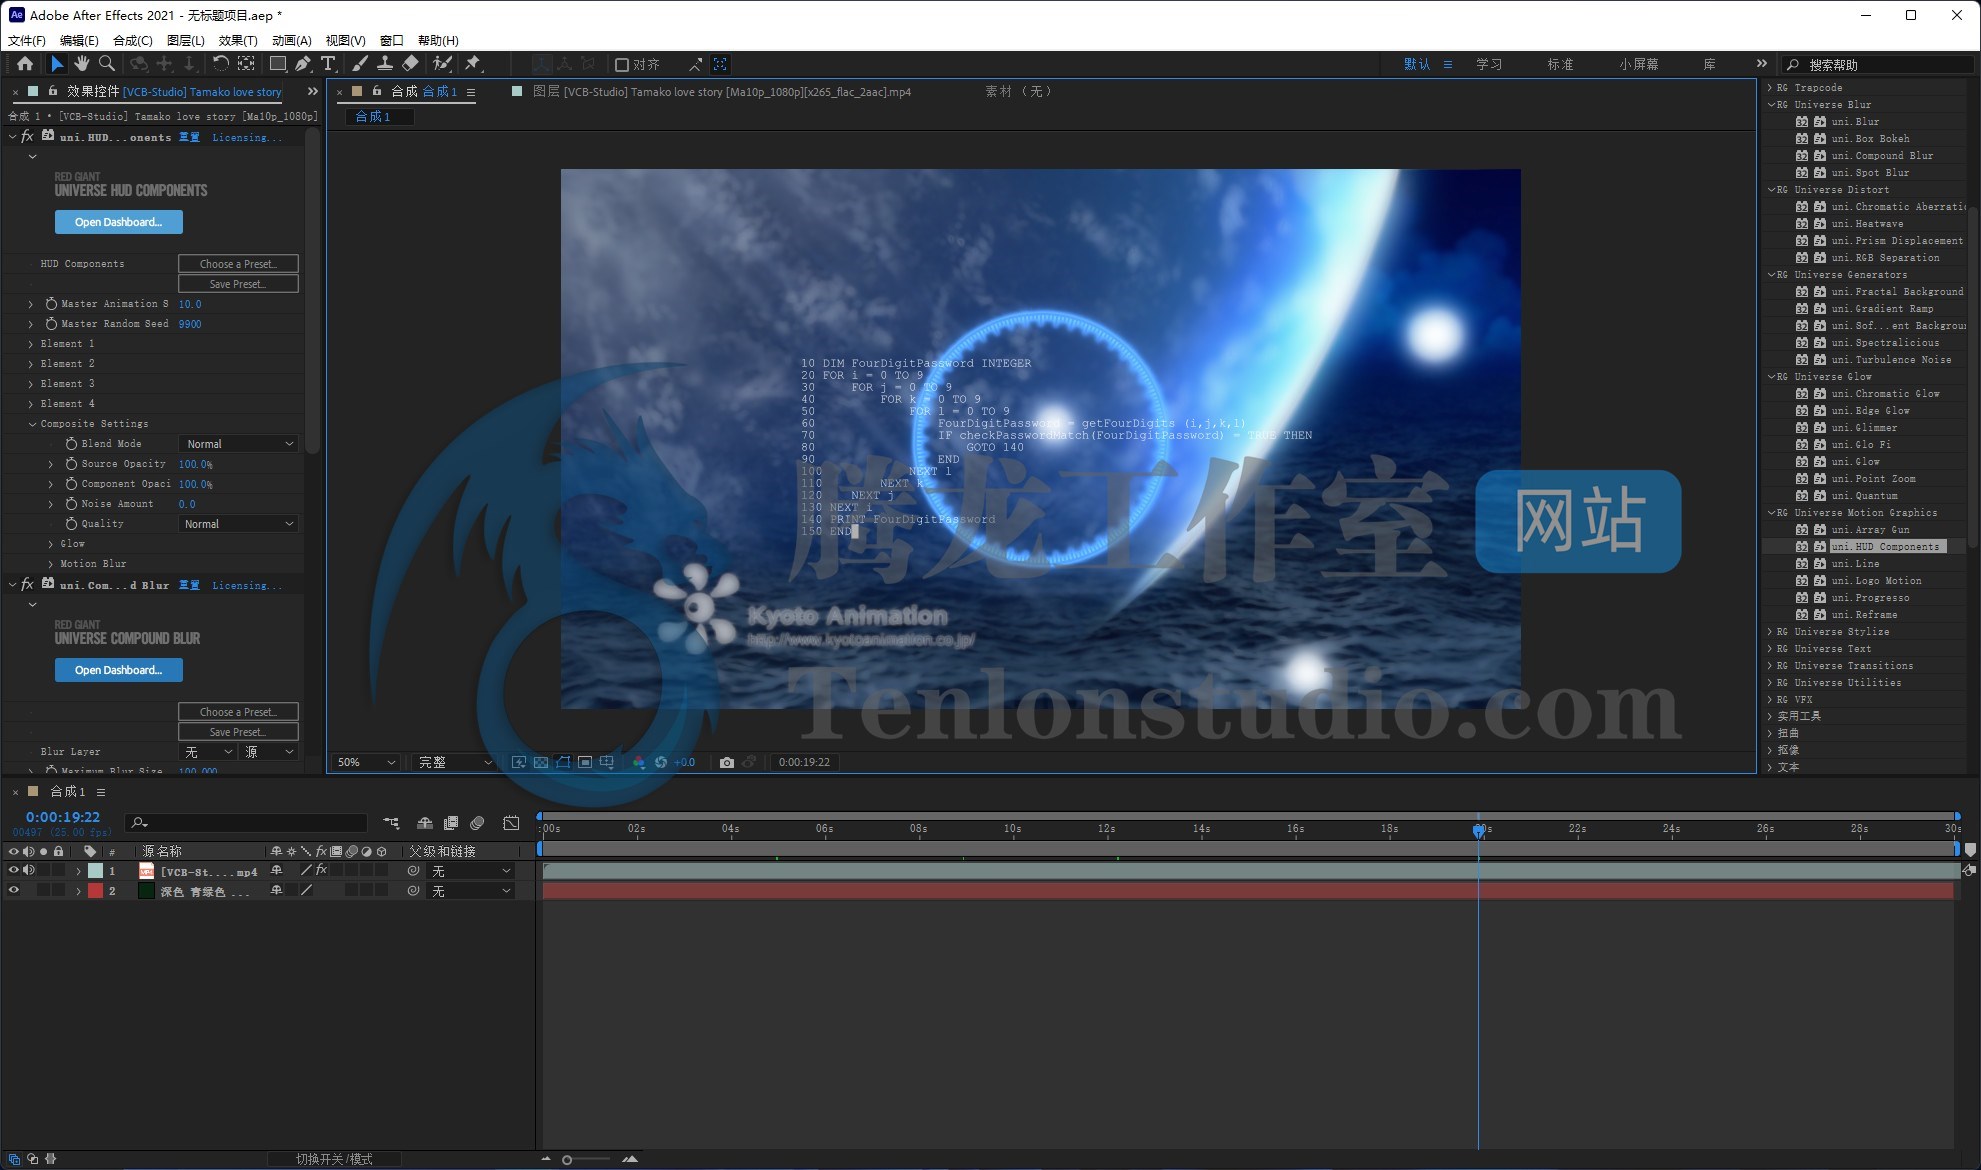Image resolution: width=1981 pixels, height=1170 pixels.
Task: Open the 效果(T) menu
Action: click(x=238, y=41)
